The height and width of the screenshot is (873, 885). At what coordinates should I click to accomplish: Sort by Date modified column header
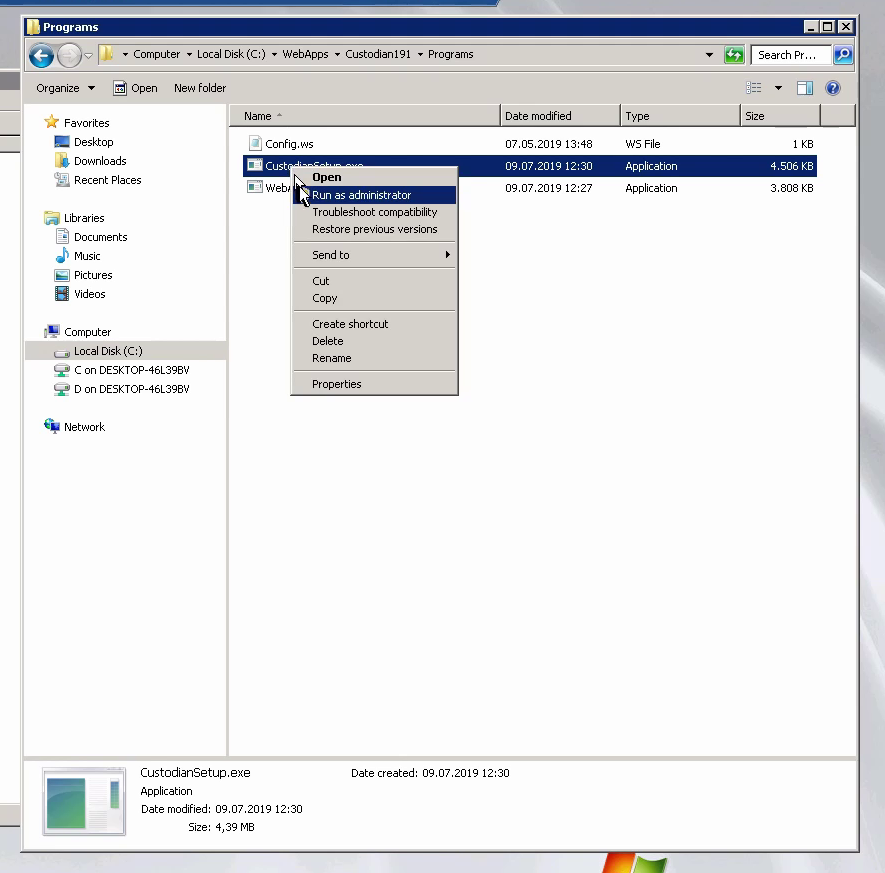click(560, 116)
